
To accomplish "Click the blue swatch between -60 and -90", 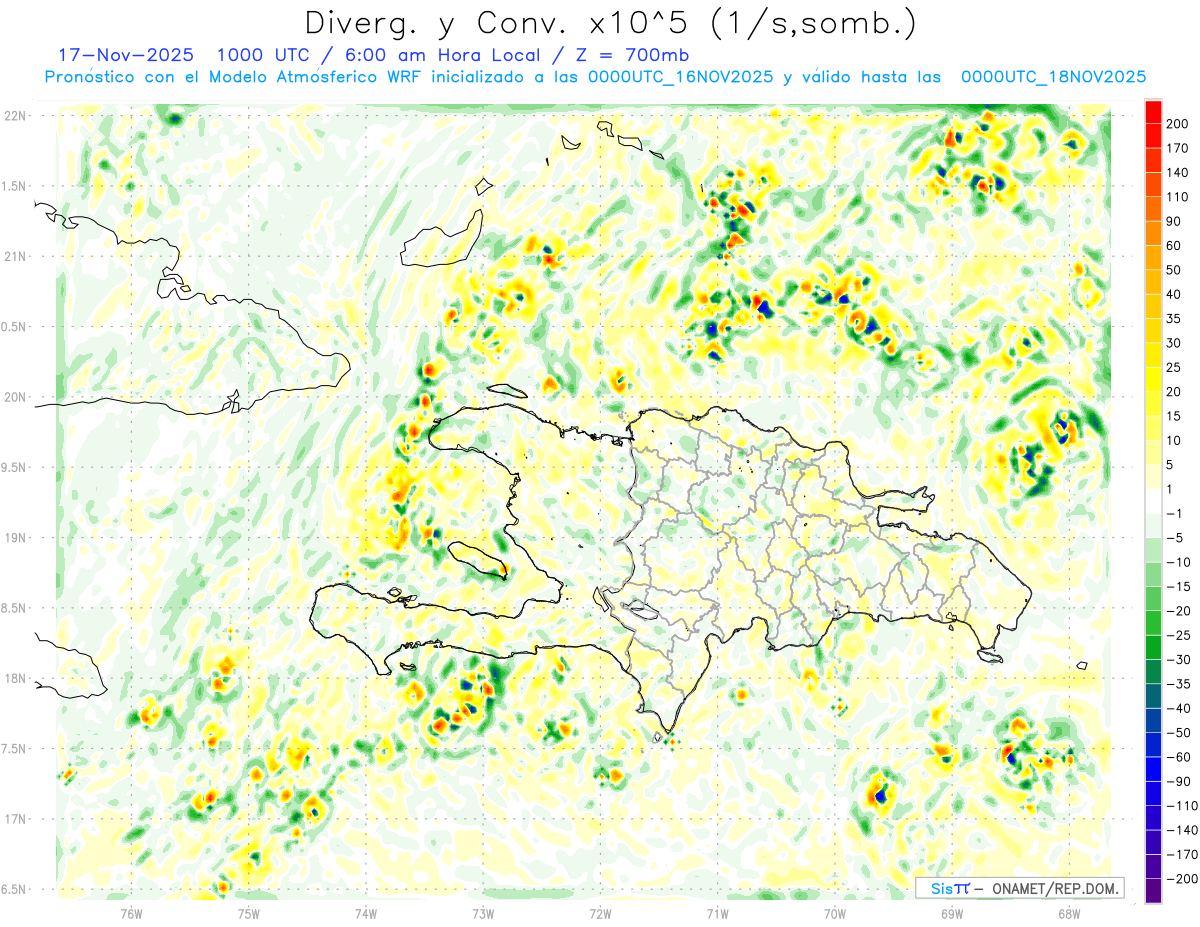I will [x=1153, y=769].
